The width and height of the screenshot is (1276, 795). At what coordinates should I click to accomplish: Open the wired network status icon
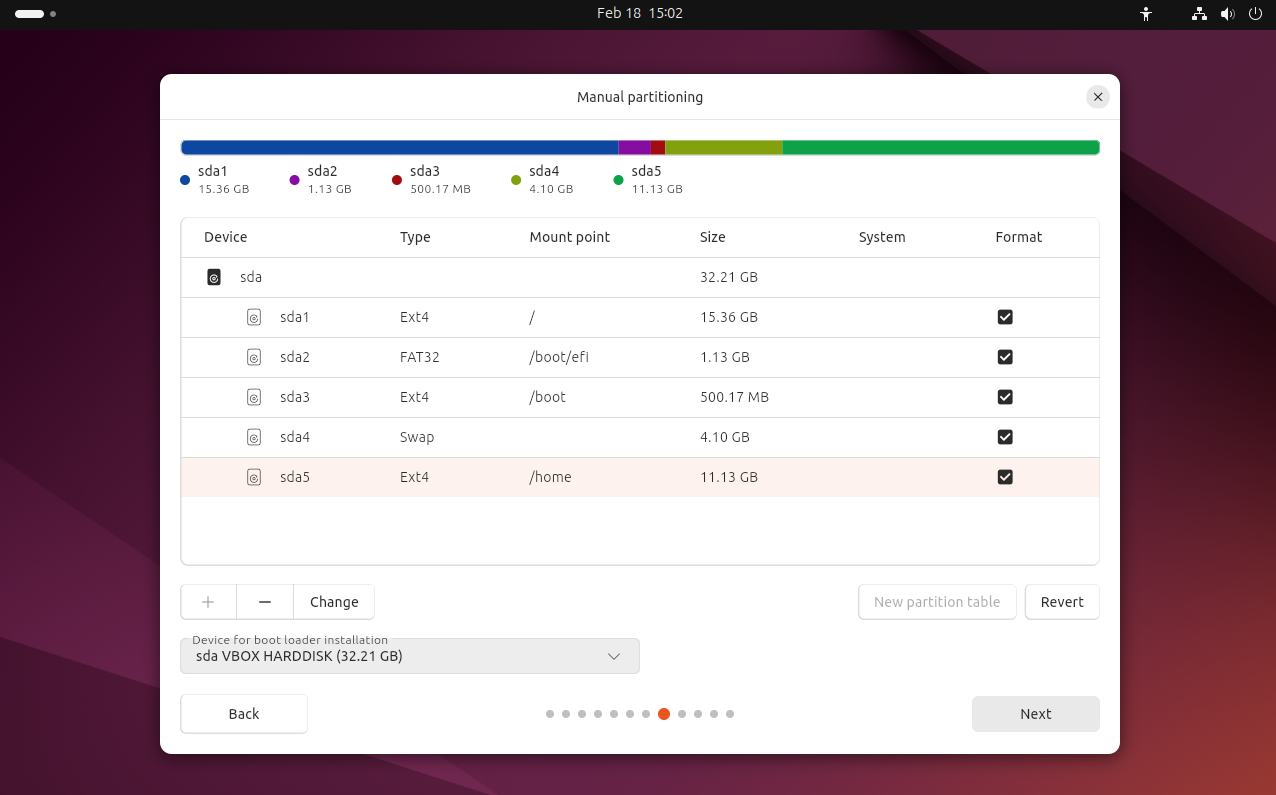click(x=1199, y=14)
